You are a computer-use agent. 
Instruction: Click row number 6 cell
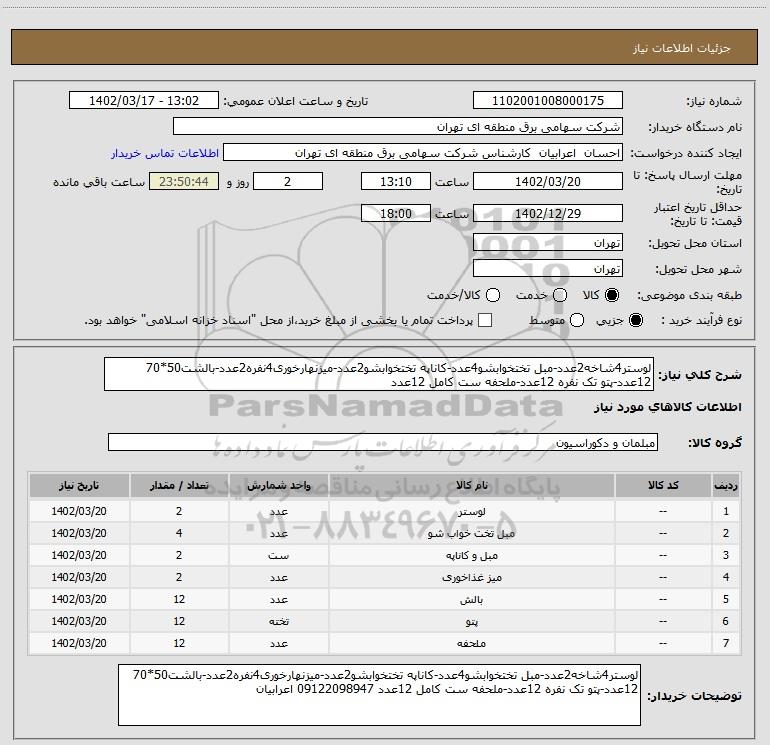(726, 621)
